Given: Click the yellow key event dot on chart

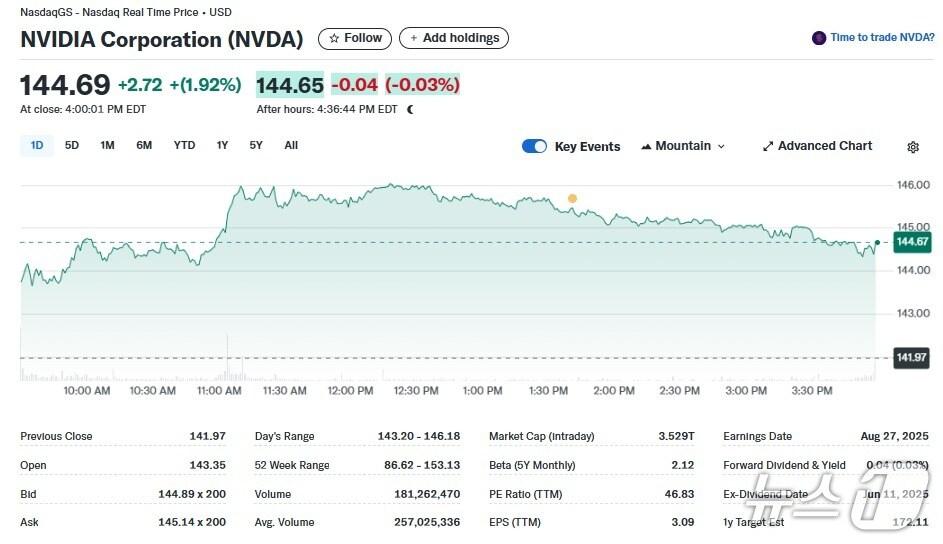Looking at the screenshot, I should point(572,198).
